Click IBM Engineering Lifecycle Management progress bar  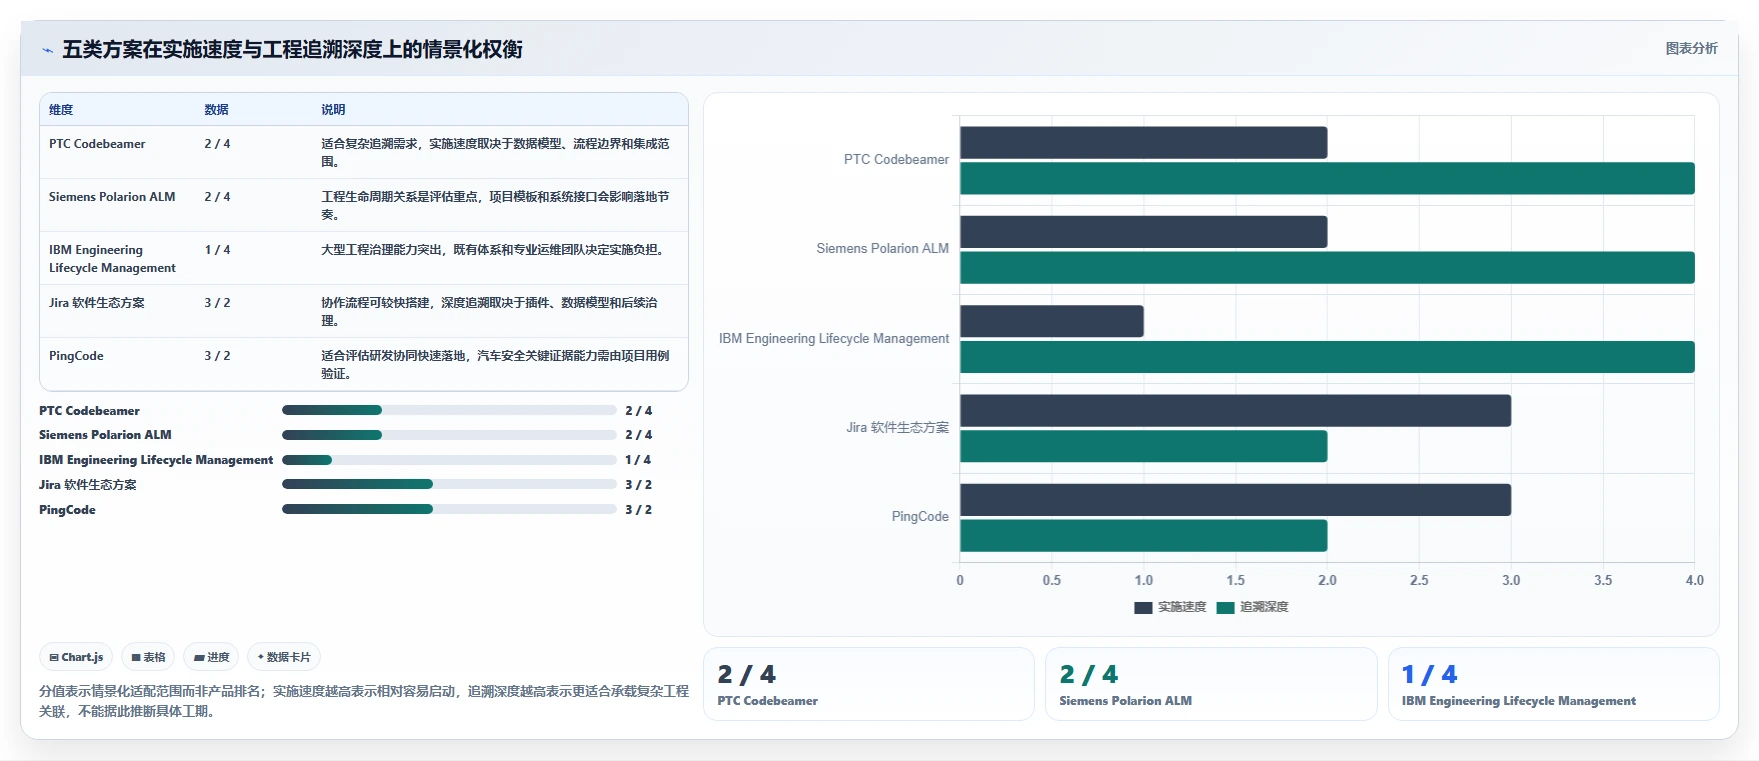[449, 460]
